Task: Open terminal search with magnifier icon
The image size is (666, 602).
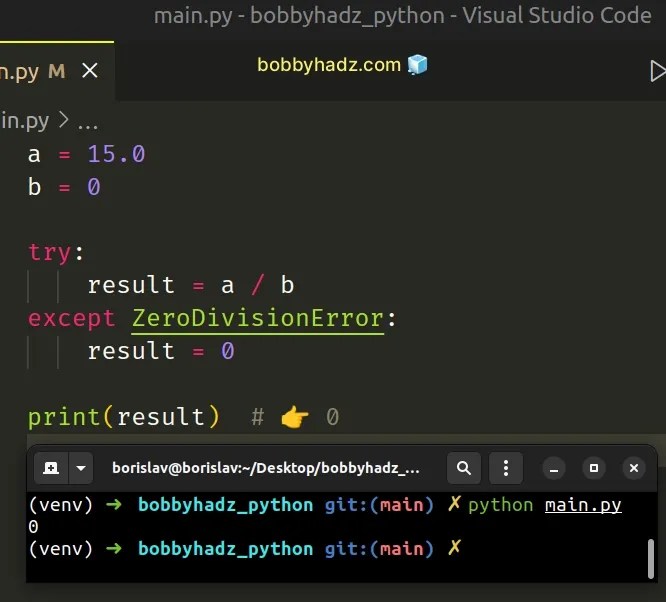Action: [464, 468]
